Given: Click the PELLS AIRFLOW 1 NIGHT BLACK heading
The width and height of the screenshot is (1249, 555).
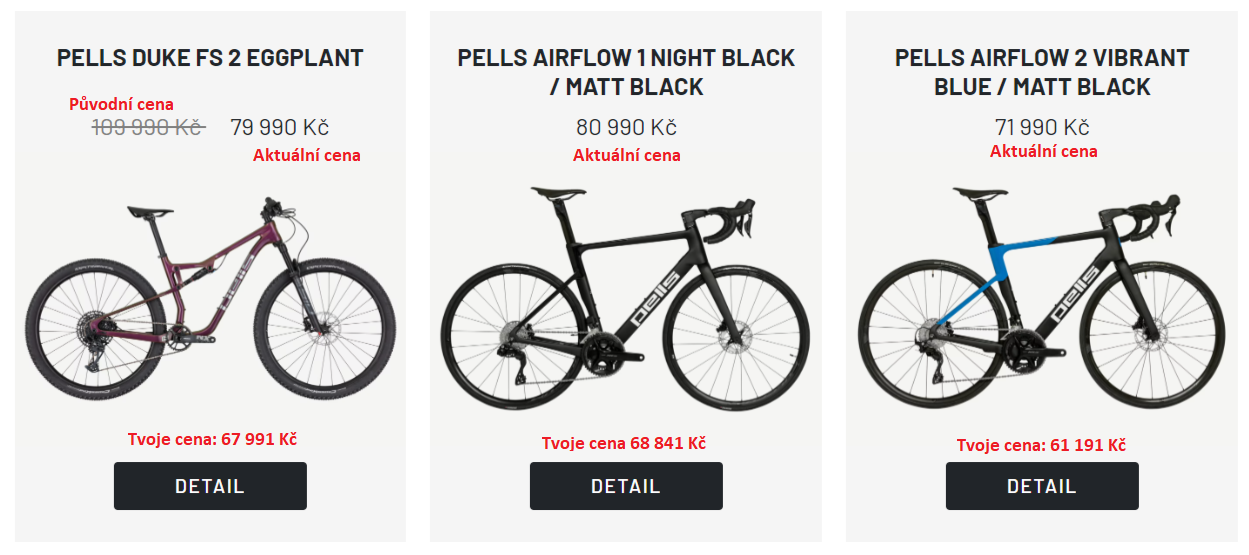Looking at the screenshot, I should click(x=626, y=72).
